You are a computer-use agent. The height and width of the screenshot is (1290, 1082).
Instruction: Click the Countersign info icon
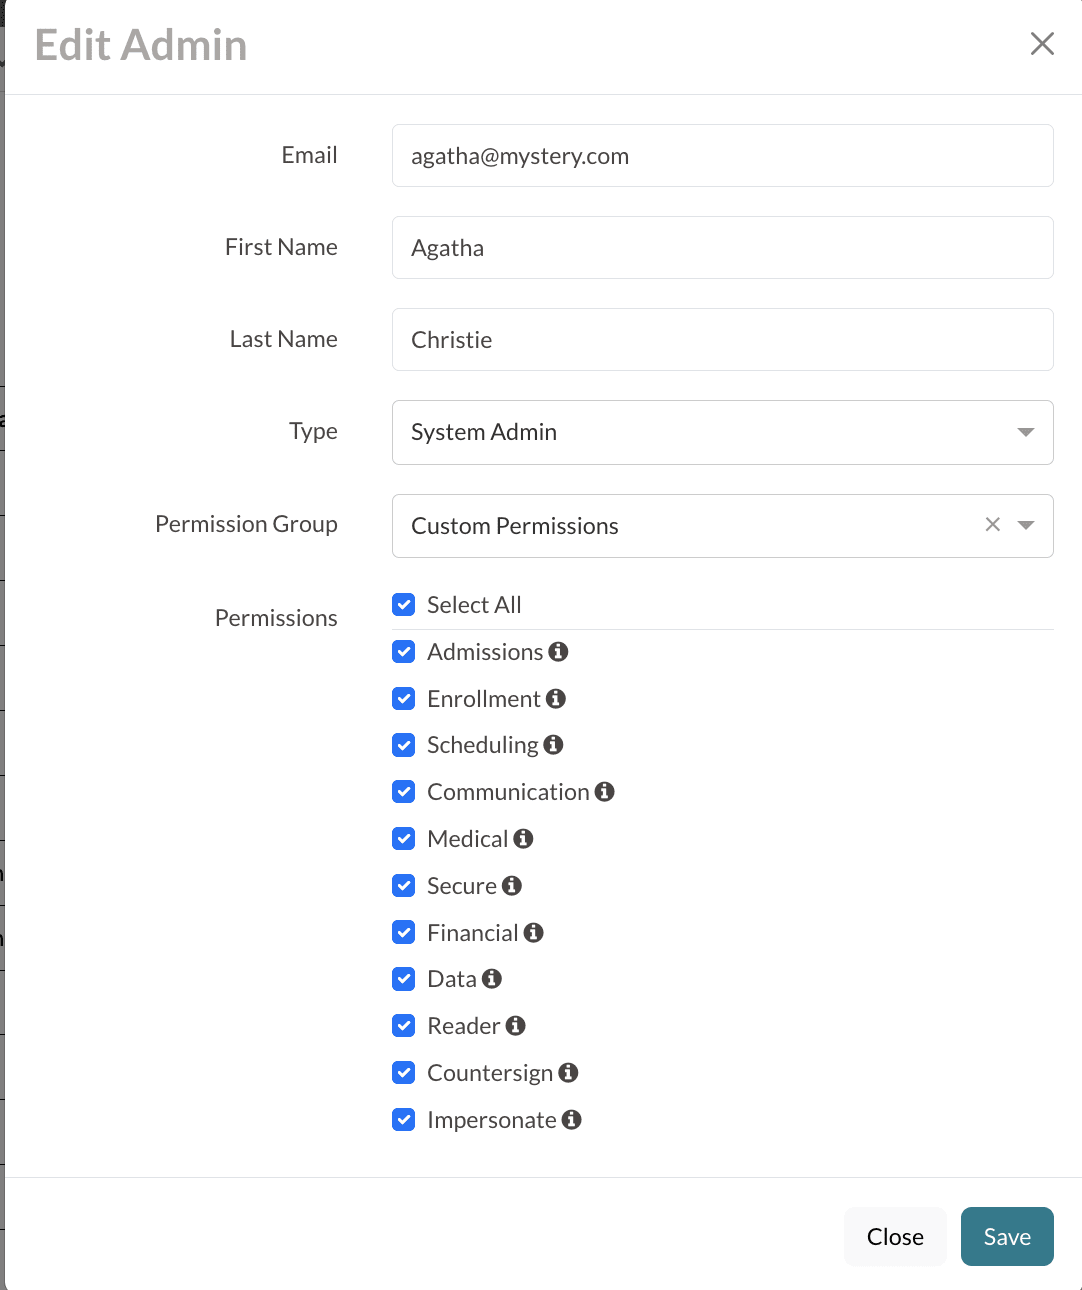(568, 1073)
